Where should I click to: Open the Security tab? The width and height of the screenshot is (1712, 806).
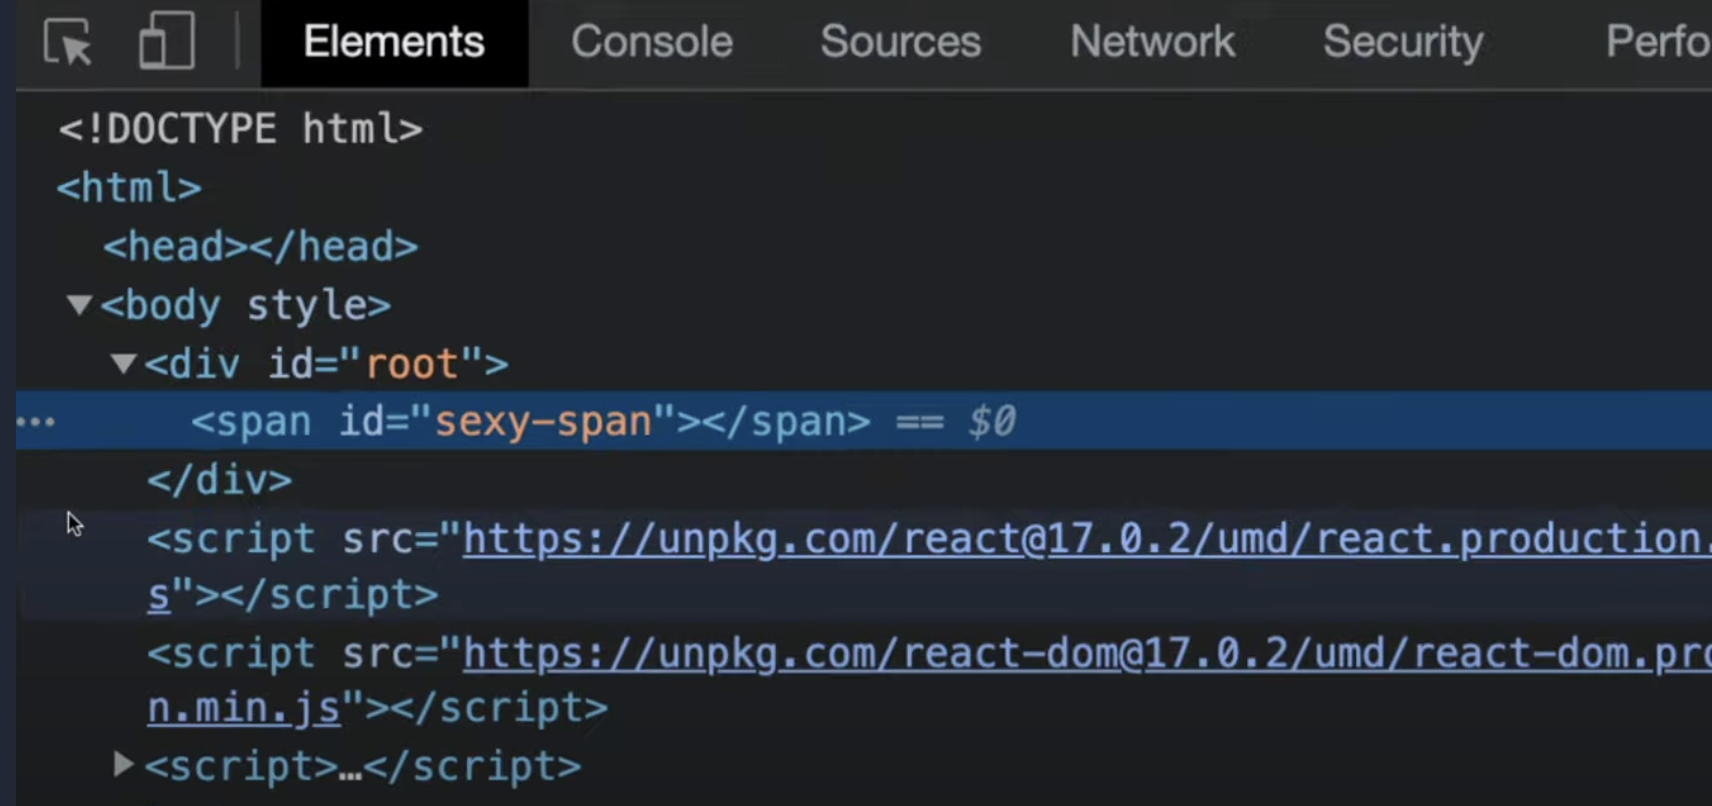pyautogui.click(x=1403, y=42)
